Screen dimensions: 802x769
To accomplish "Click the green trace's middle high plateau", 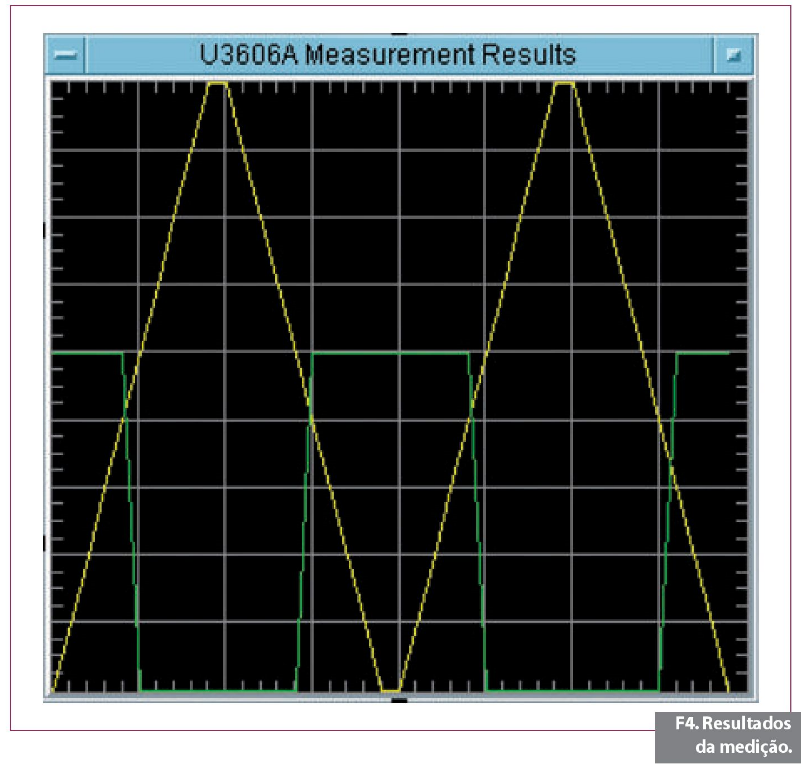I will coord(390,353).
